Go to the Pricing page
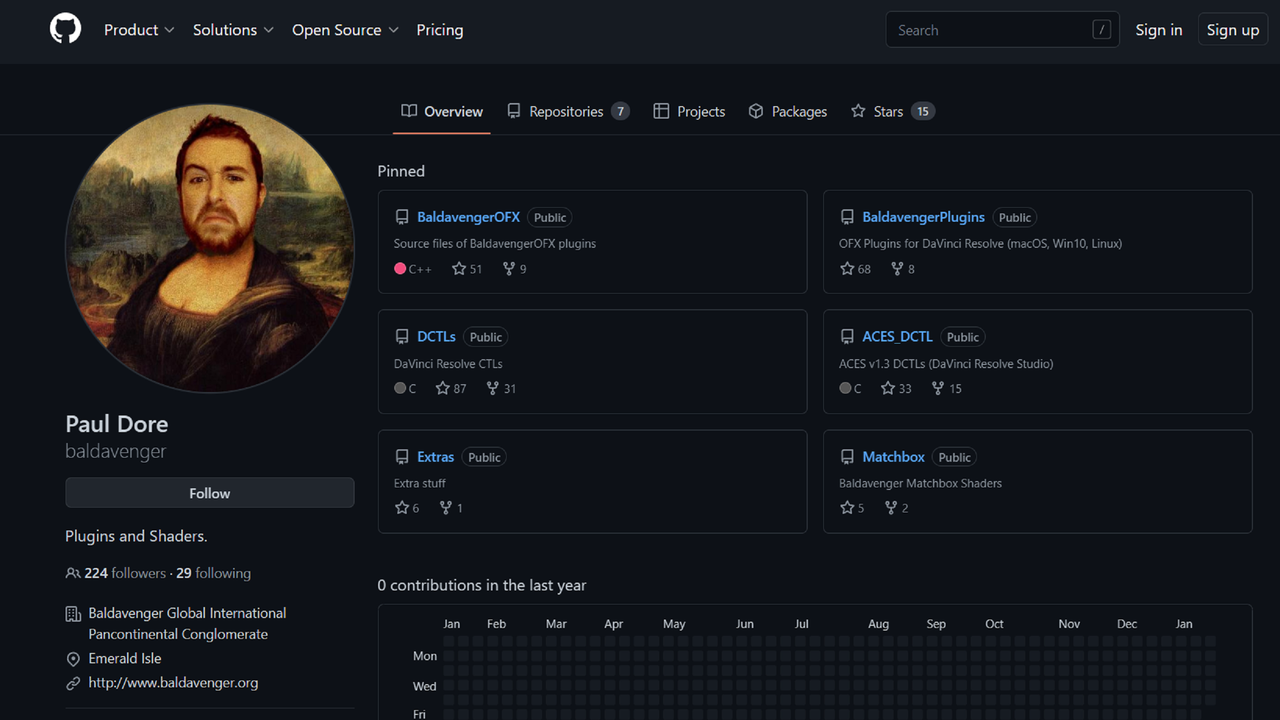The width and height of the screenshot is (1280, 720). (x=440, y=30)
